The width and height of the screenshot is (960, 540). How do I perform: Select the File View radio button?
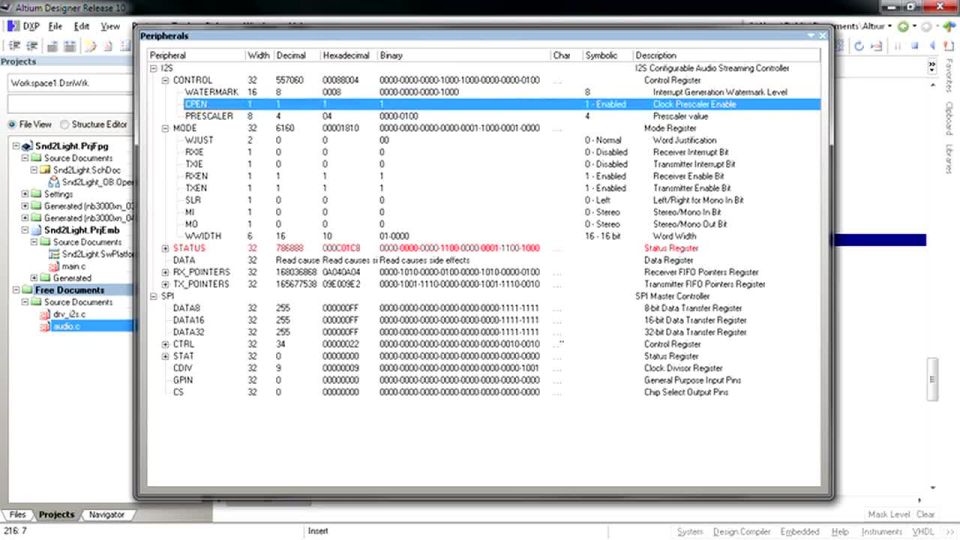tap(12, 124)
